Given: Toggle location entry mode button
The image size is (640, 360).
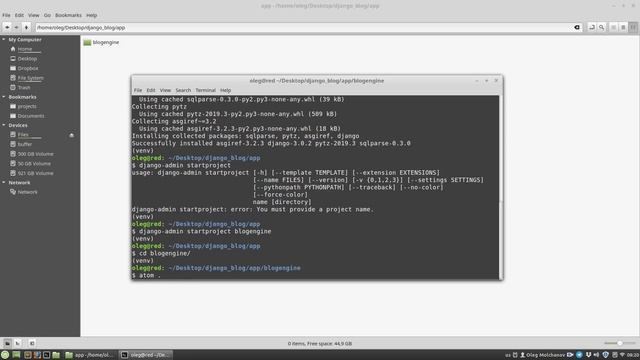Looking at the screenshot, I should pyautogui.click(x=592, y=27).
